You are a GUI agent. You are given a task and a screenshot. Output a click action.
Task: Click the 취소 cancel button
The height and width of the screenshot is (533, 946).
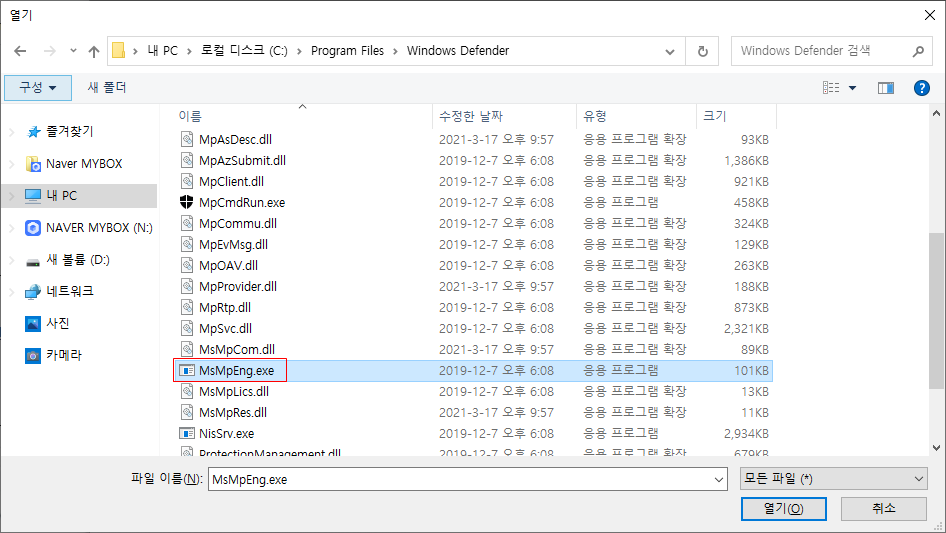click(884, 508)
